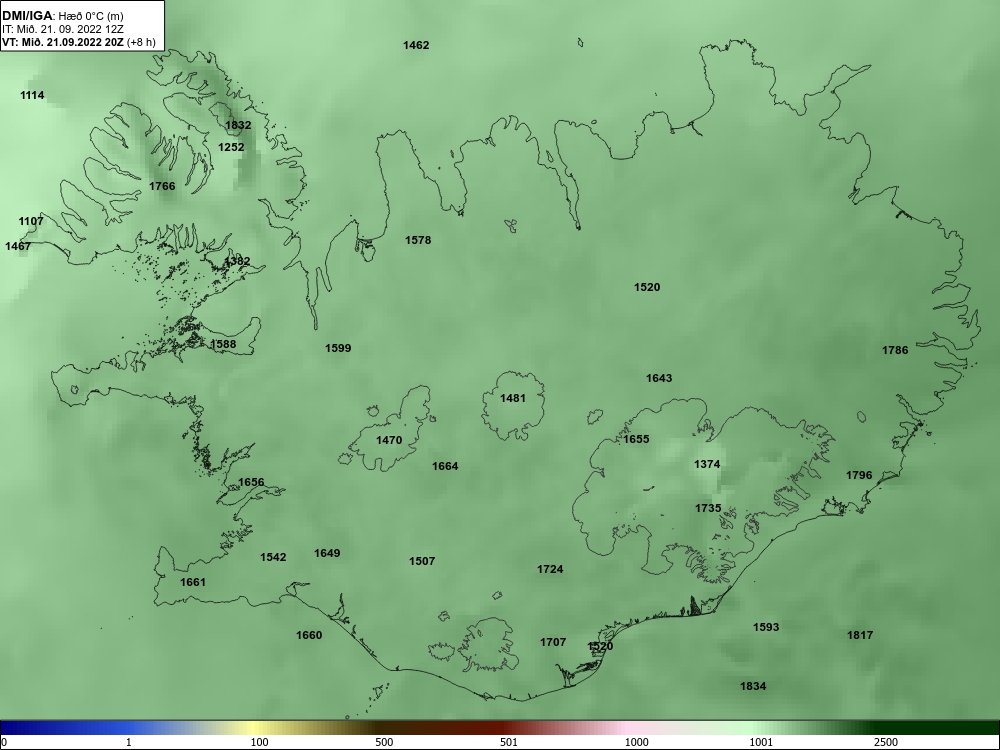Select the 1817 map label

click(x=860, y=636)
